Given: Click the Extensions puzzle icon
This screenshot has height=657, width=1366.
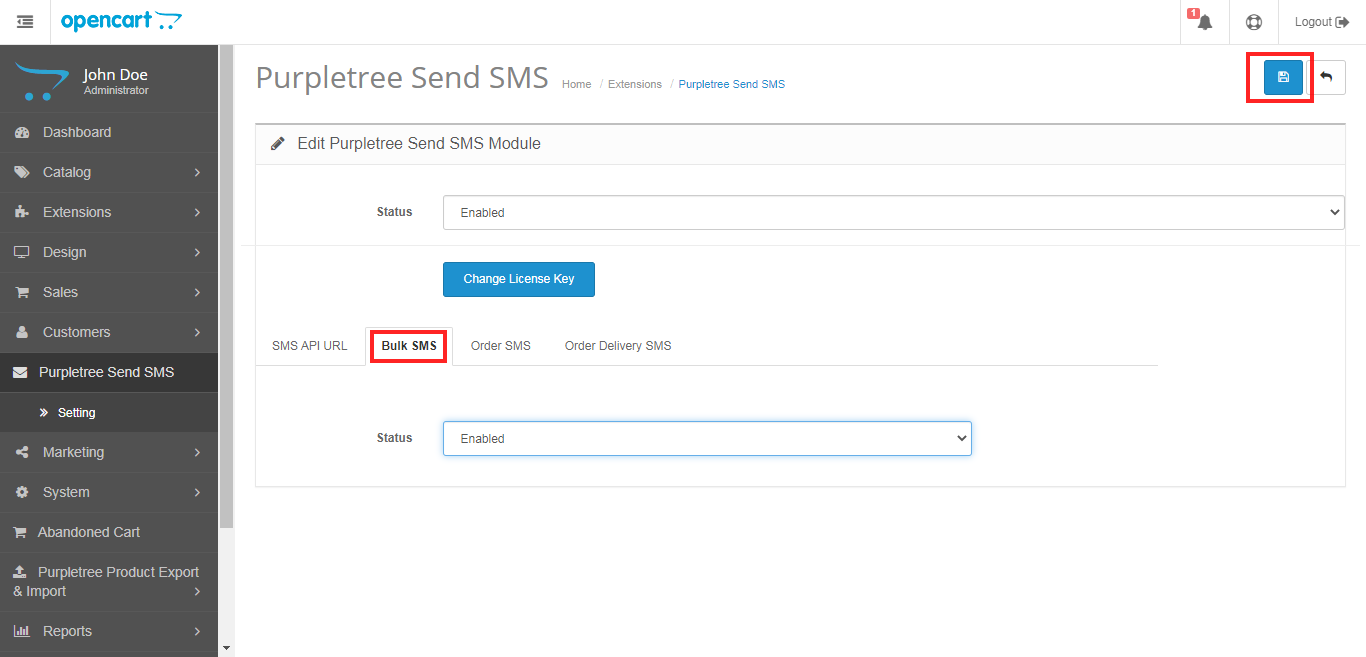Looking at the screenshot, I should (22, 213).
